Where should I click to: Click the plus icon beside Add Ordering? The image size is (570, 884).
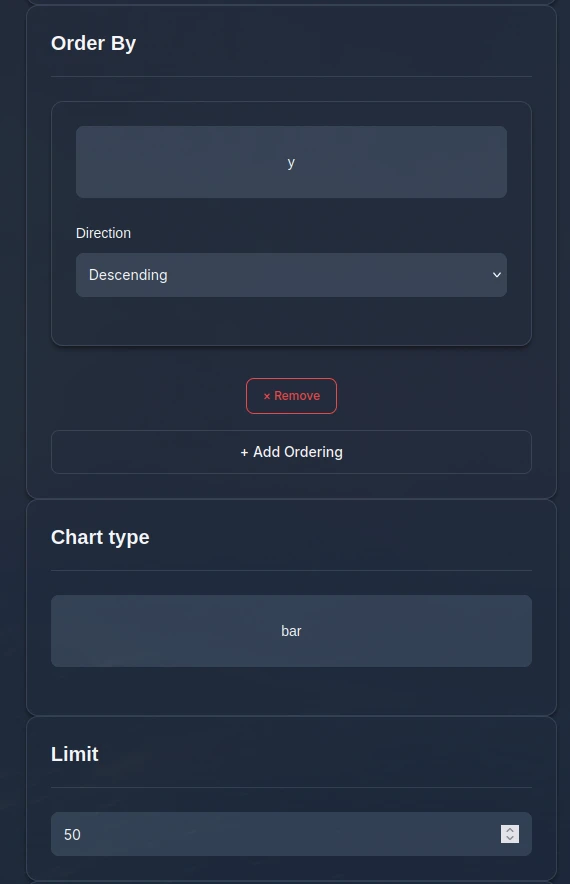[x=244, y=452]
